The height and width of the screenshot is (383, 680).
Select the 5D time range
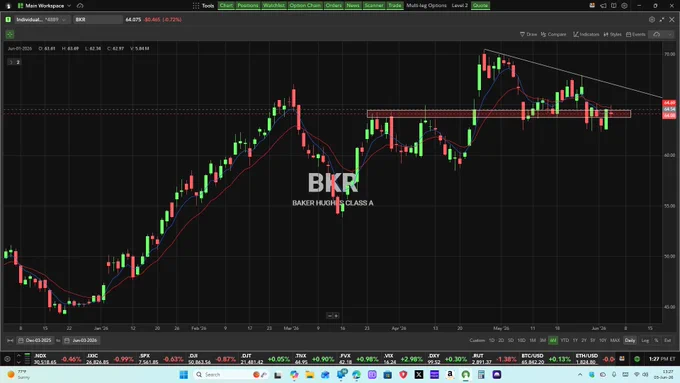(x=511, y=340)
